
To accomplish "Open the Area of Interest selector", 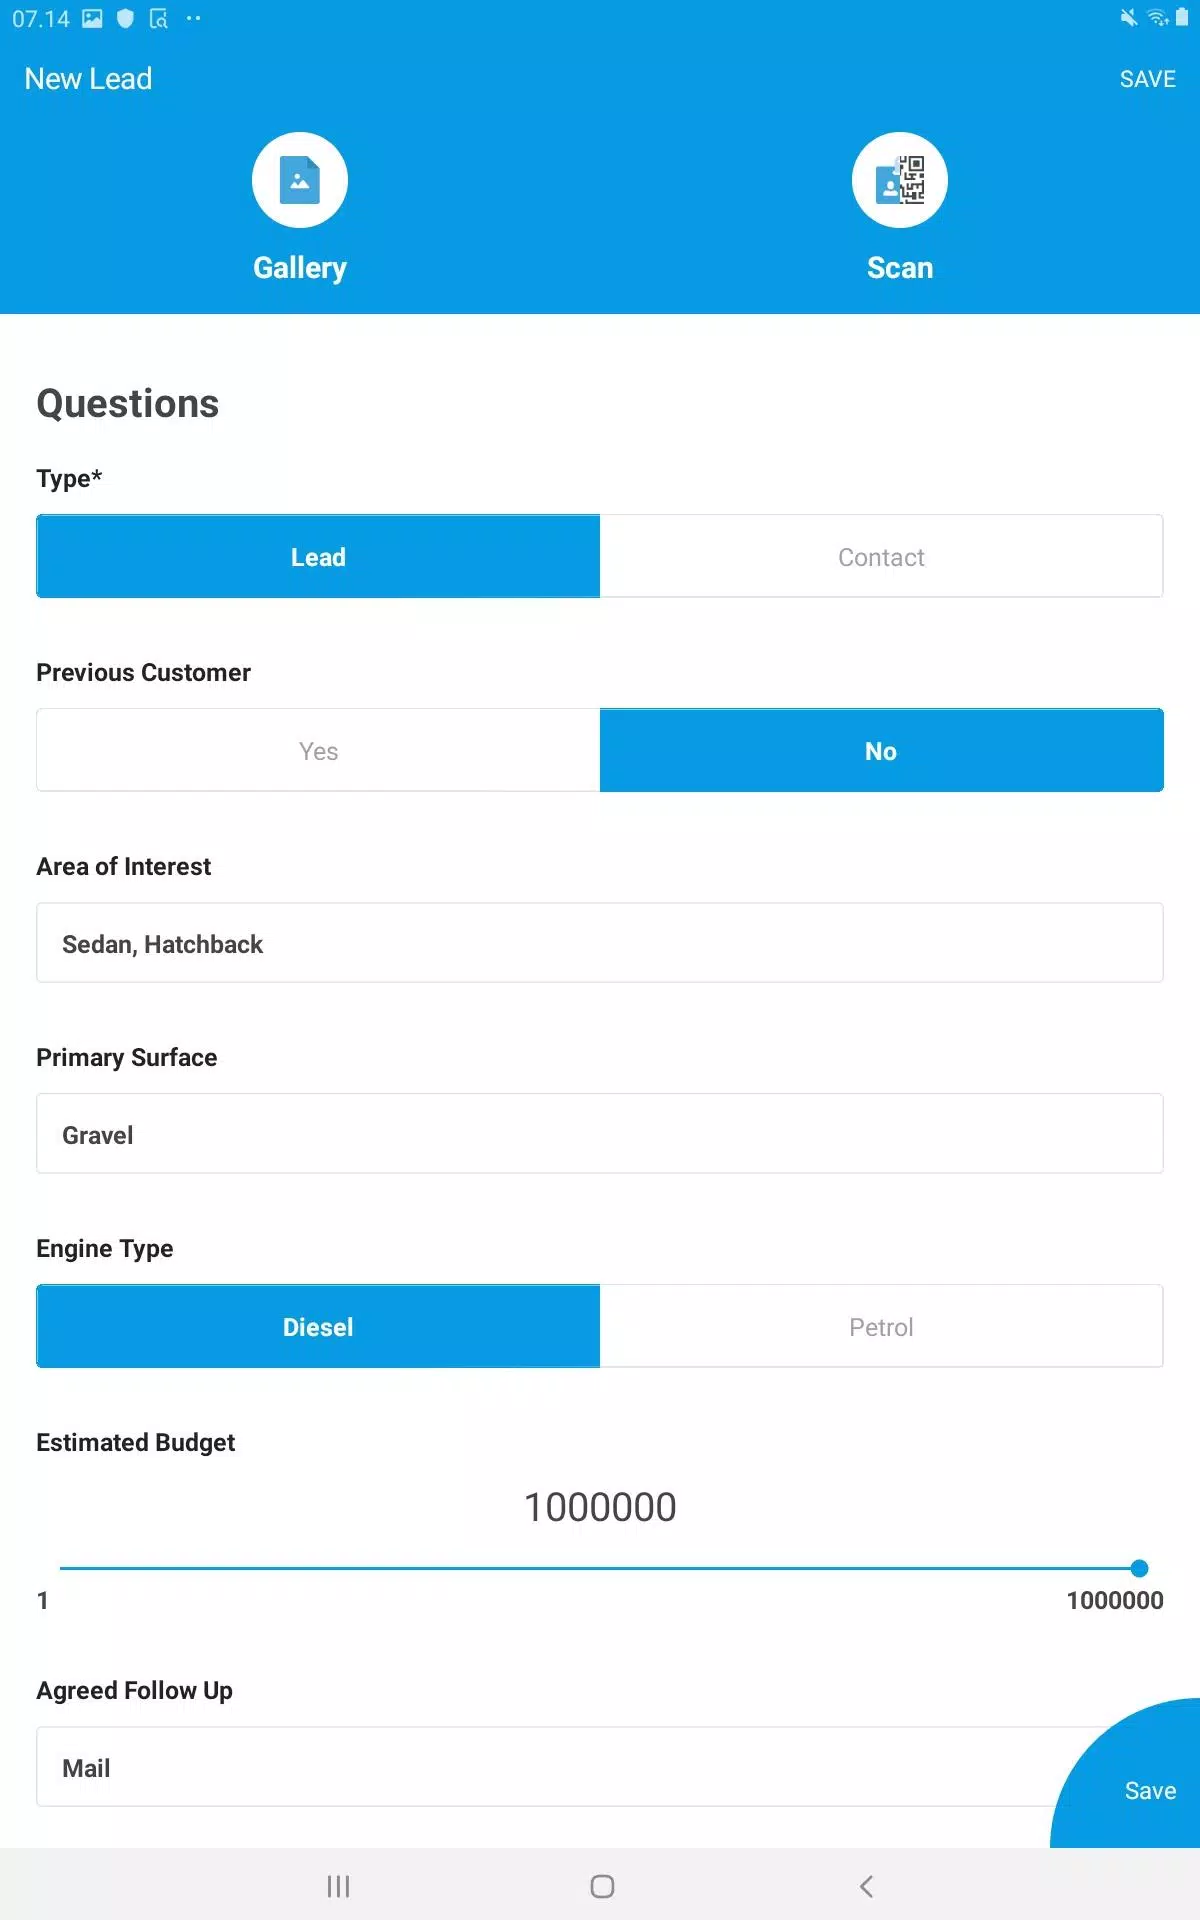I will 599,944.
